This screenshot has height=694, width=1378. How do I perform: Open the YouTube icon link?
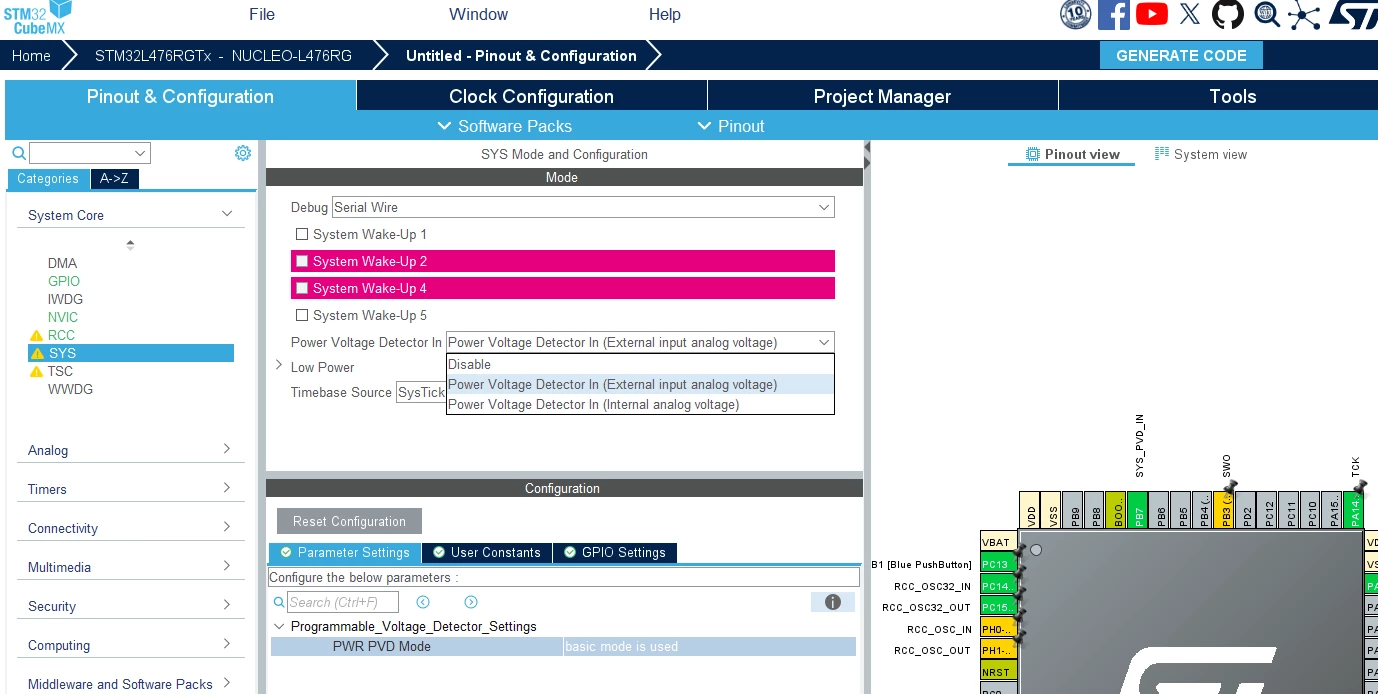pos(1152,14)
